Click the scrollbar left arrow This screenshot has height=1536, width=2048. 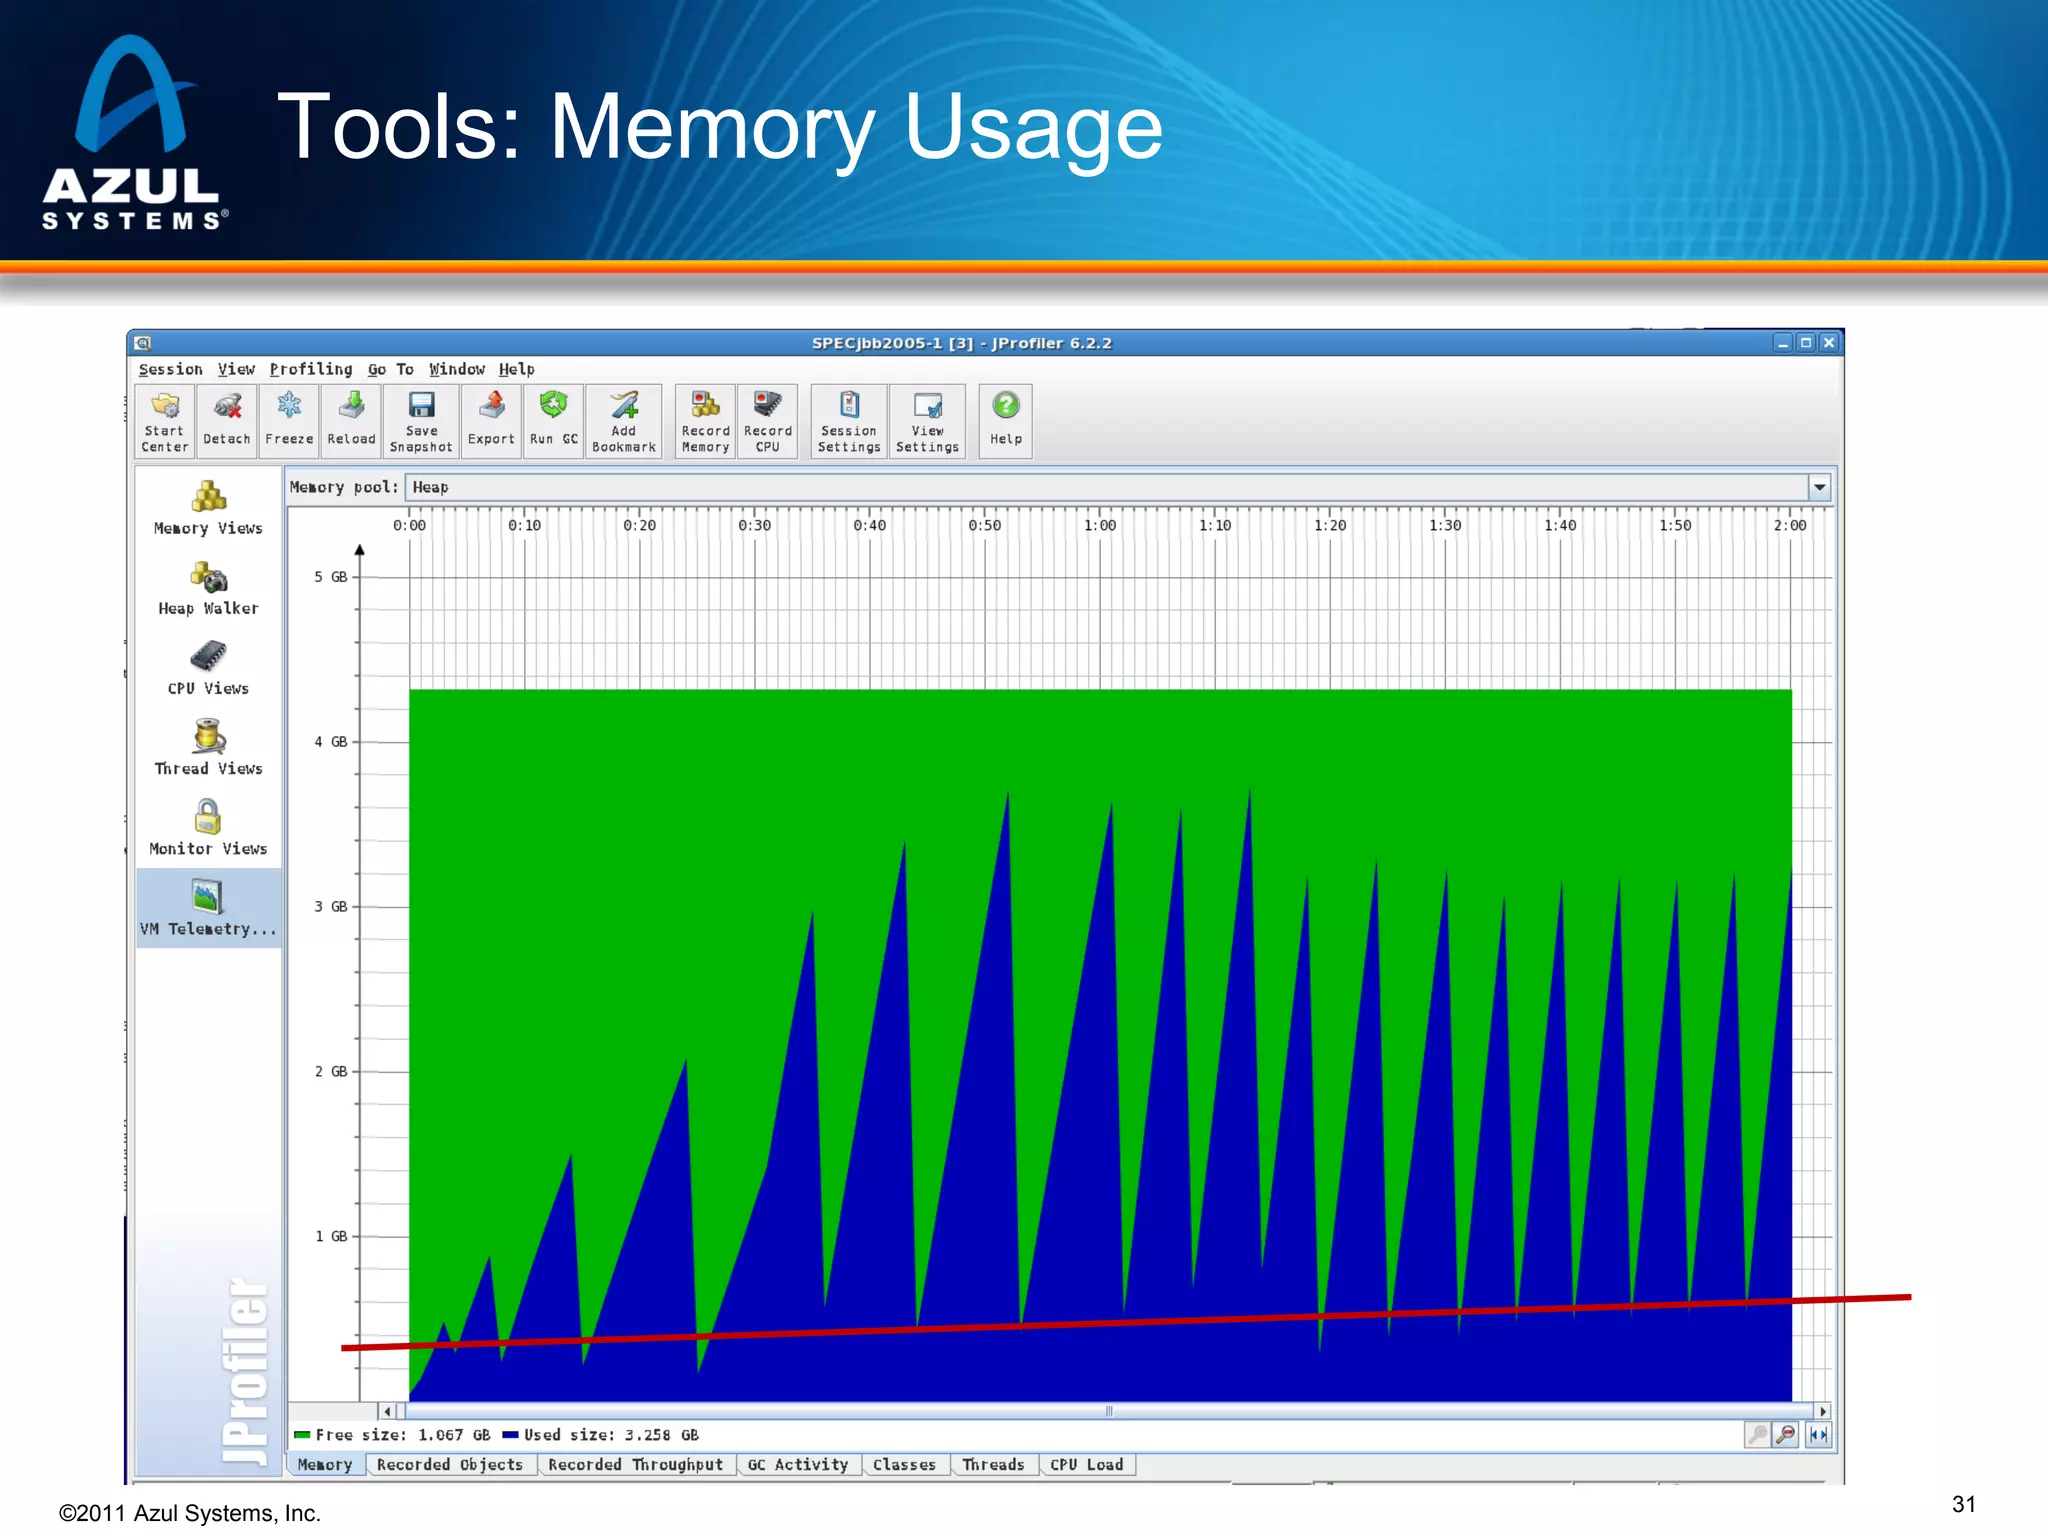[388, 1411]
